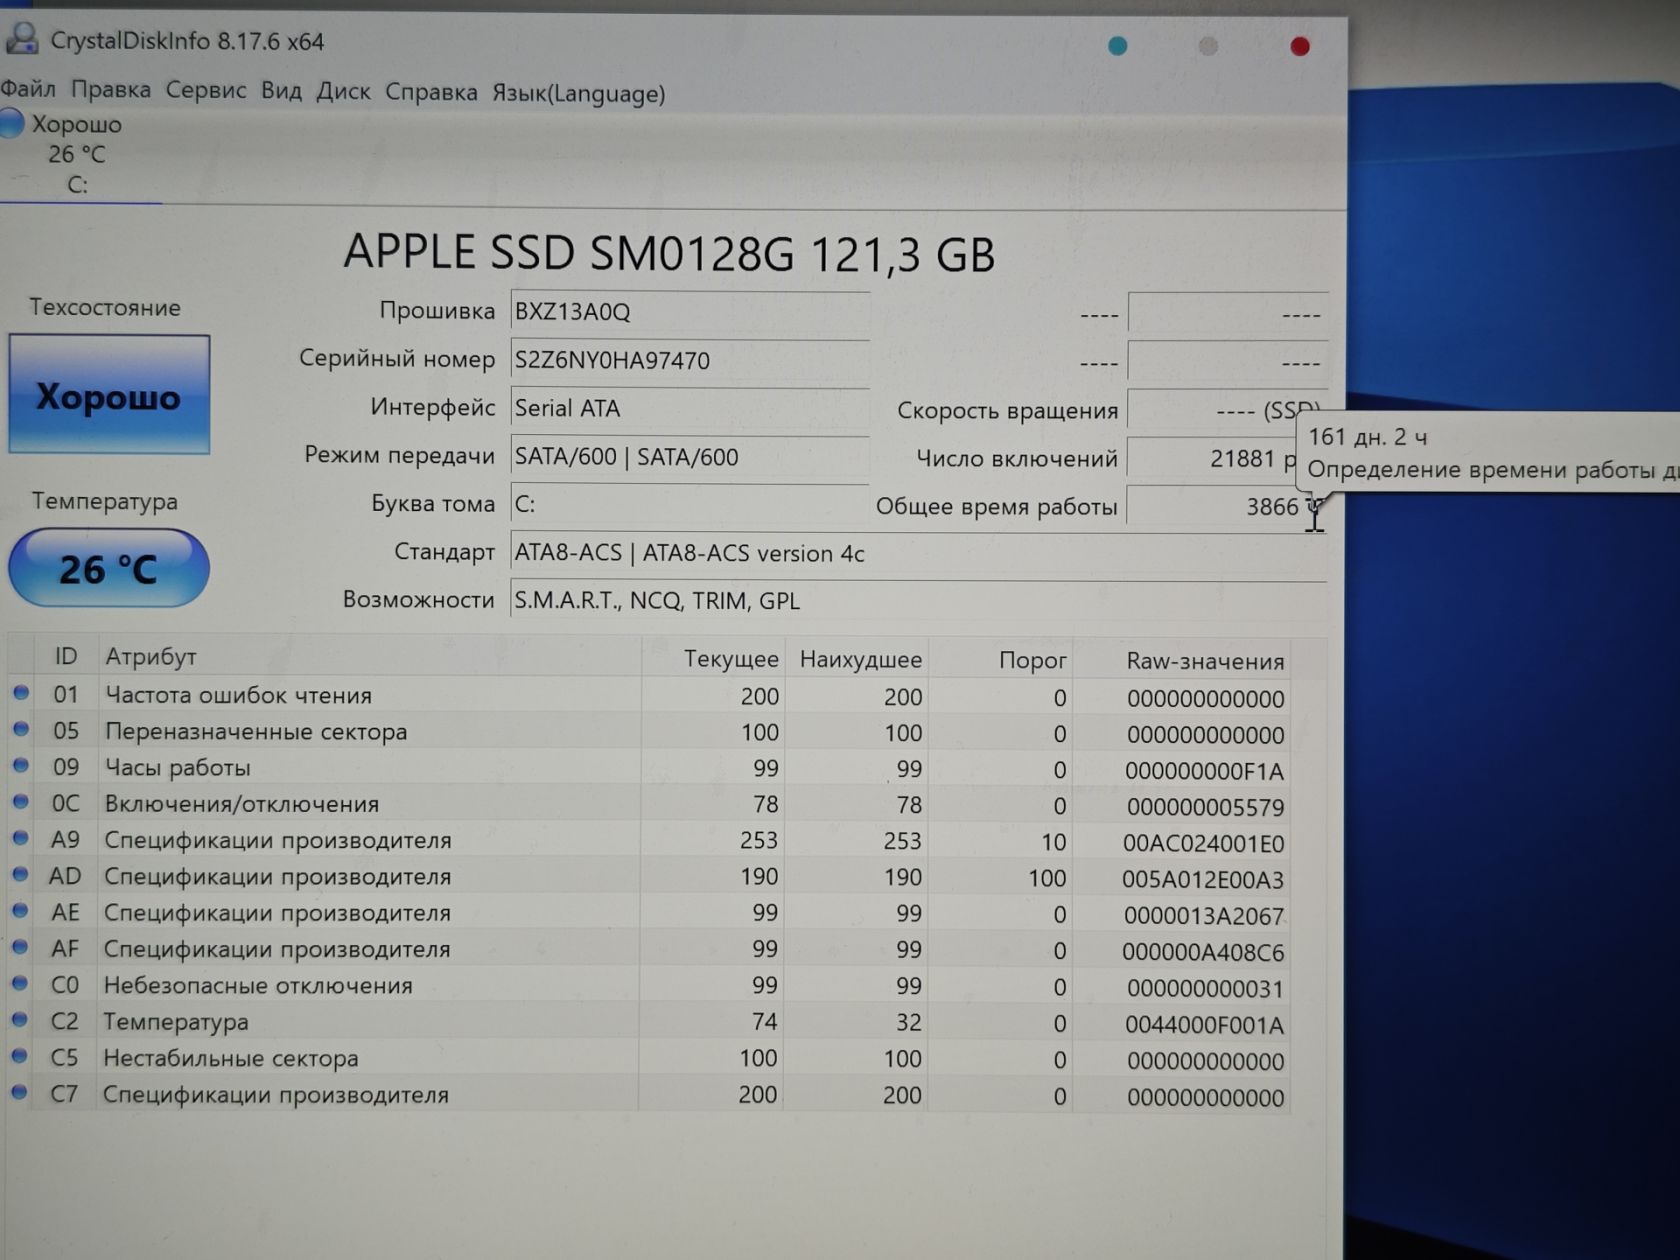This screenshot has height=1260, width=1680.
Task: Open the Диск menu
Action: [x=343, y=91]
